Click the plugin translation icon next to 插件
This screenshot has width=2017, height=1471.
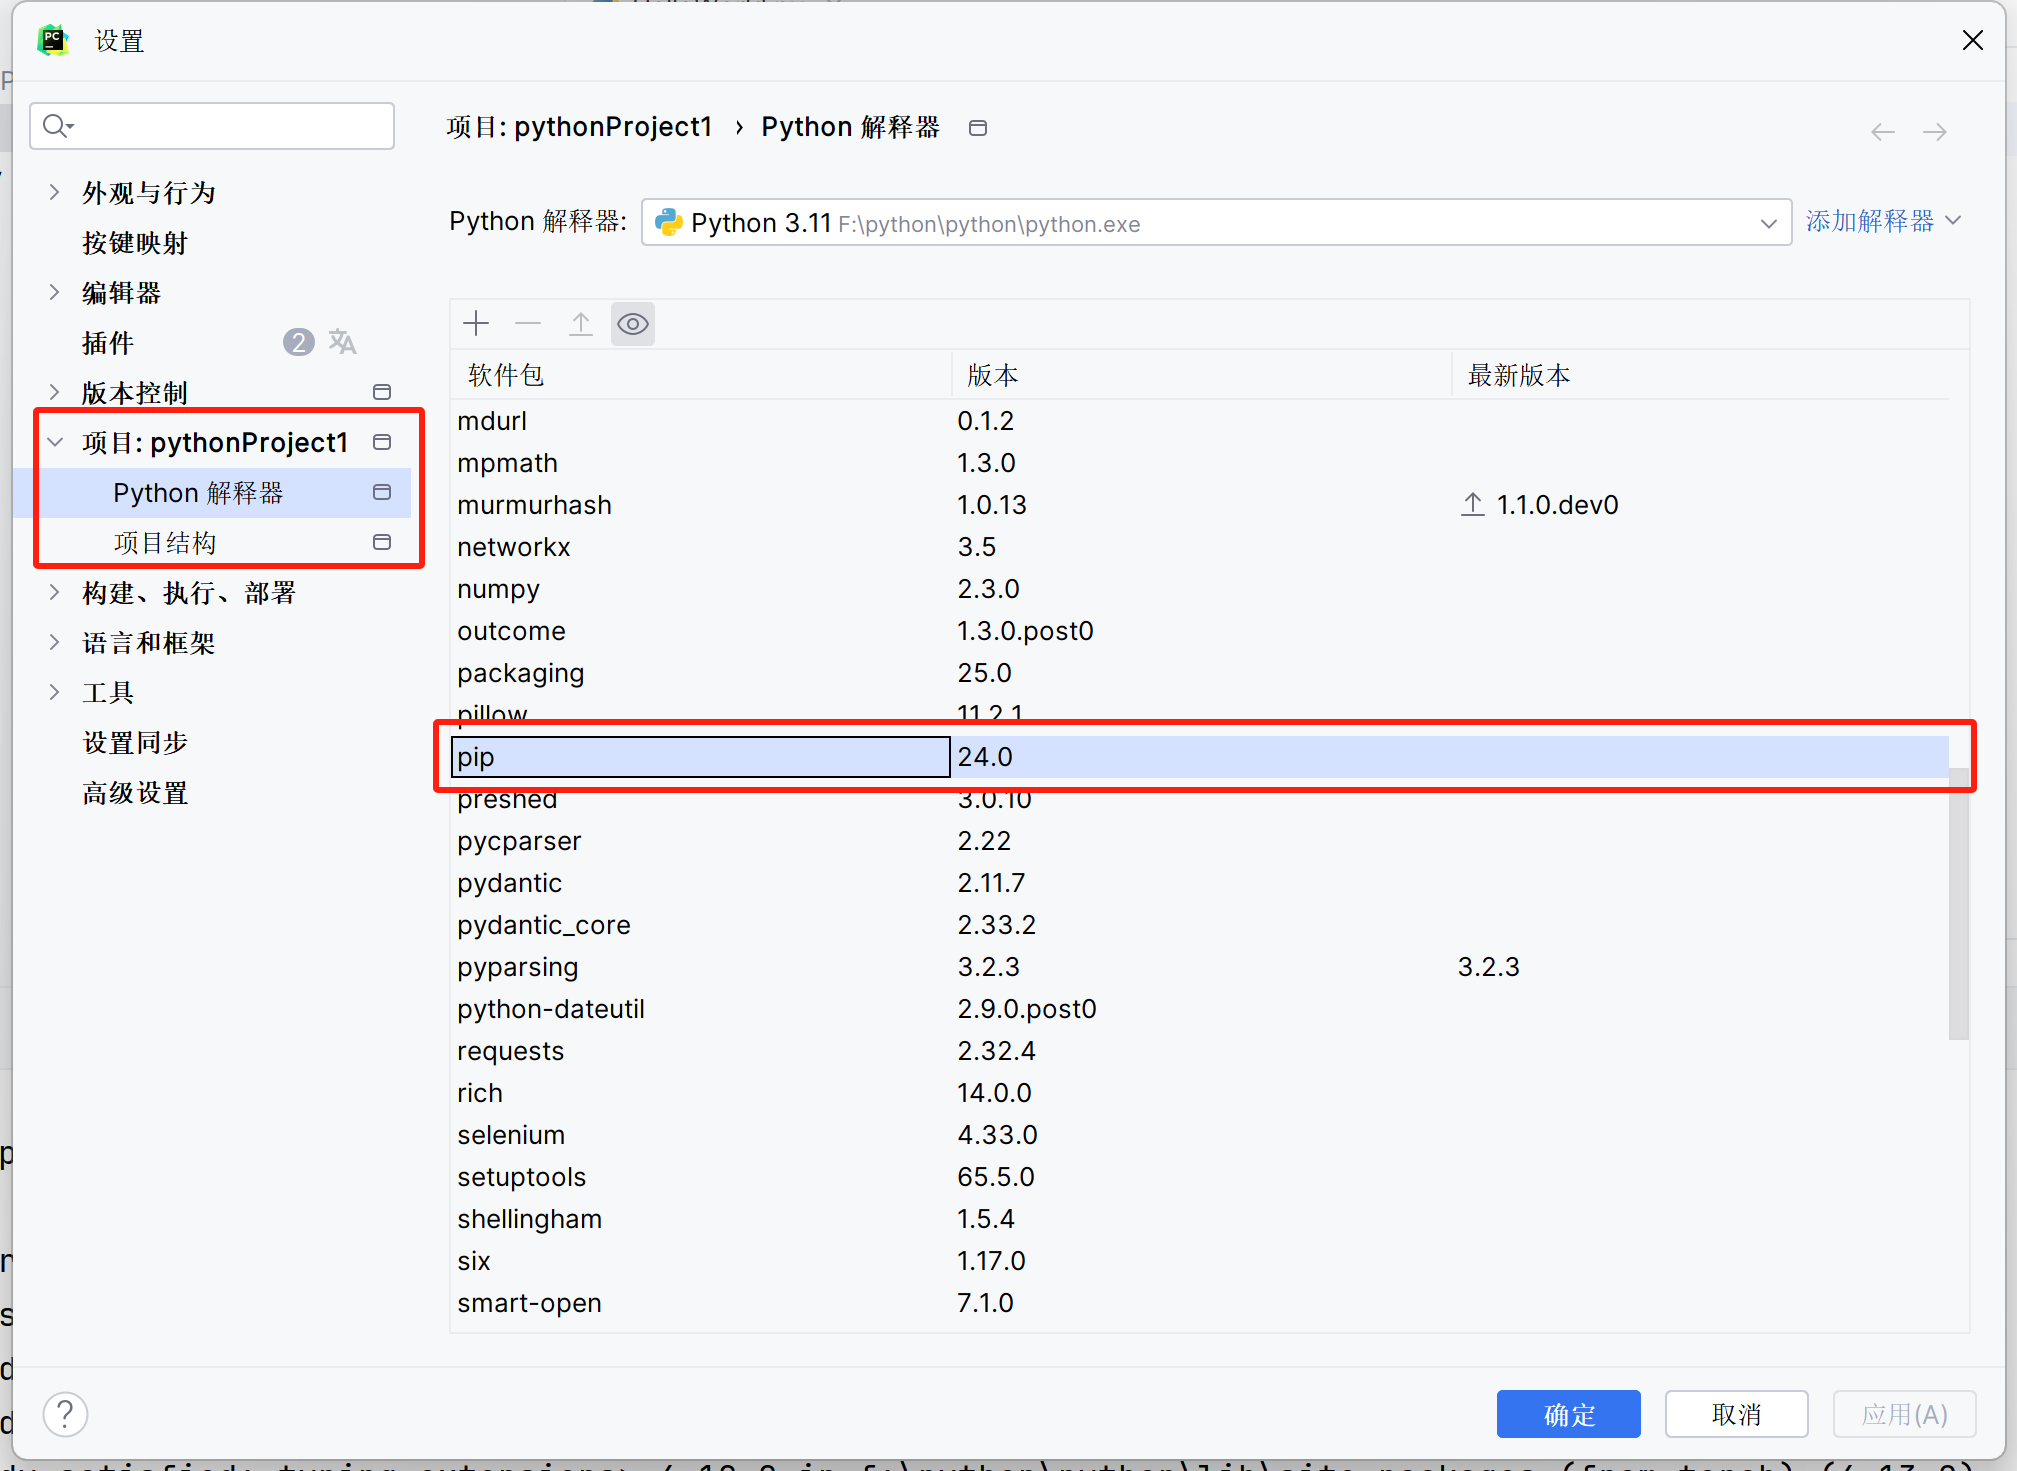(x=342, y=342)
